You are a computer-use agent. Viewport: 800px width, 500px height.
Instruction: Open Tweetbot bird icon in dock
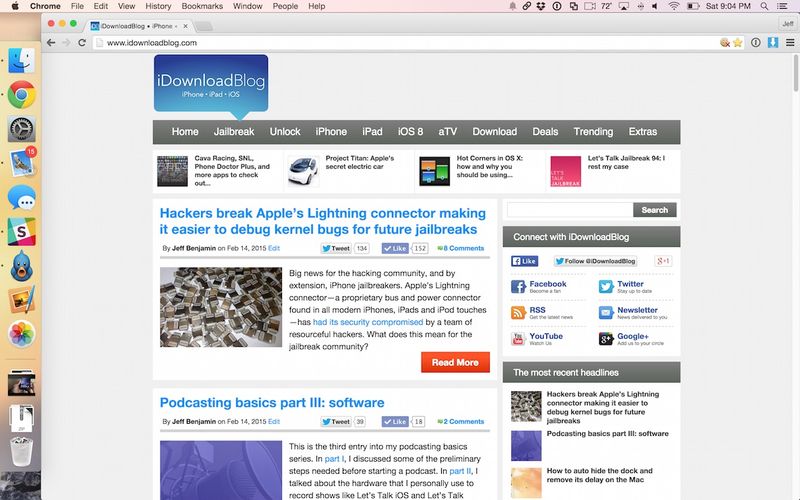pyautogui.click(x=21, y=266)
